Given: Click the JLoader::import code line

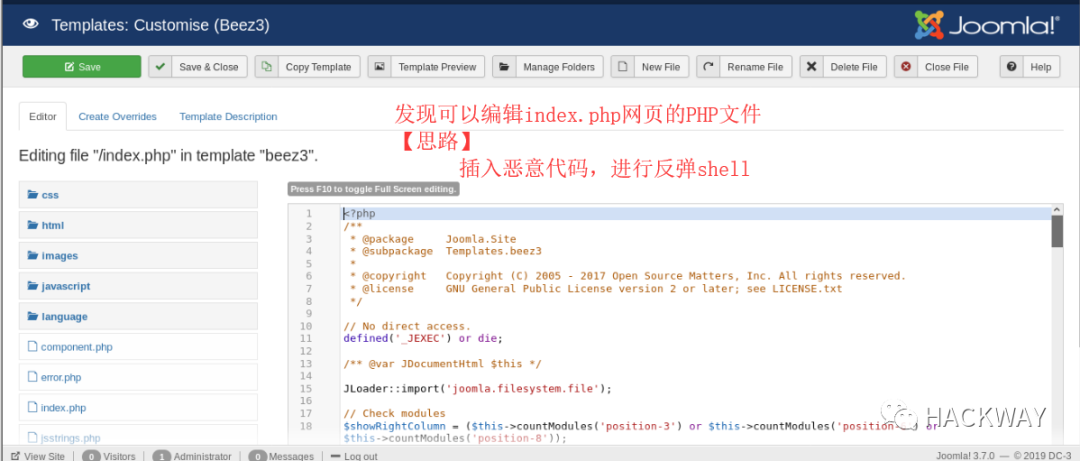Looking at the screenshot, I should coord(477,389).
